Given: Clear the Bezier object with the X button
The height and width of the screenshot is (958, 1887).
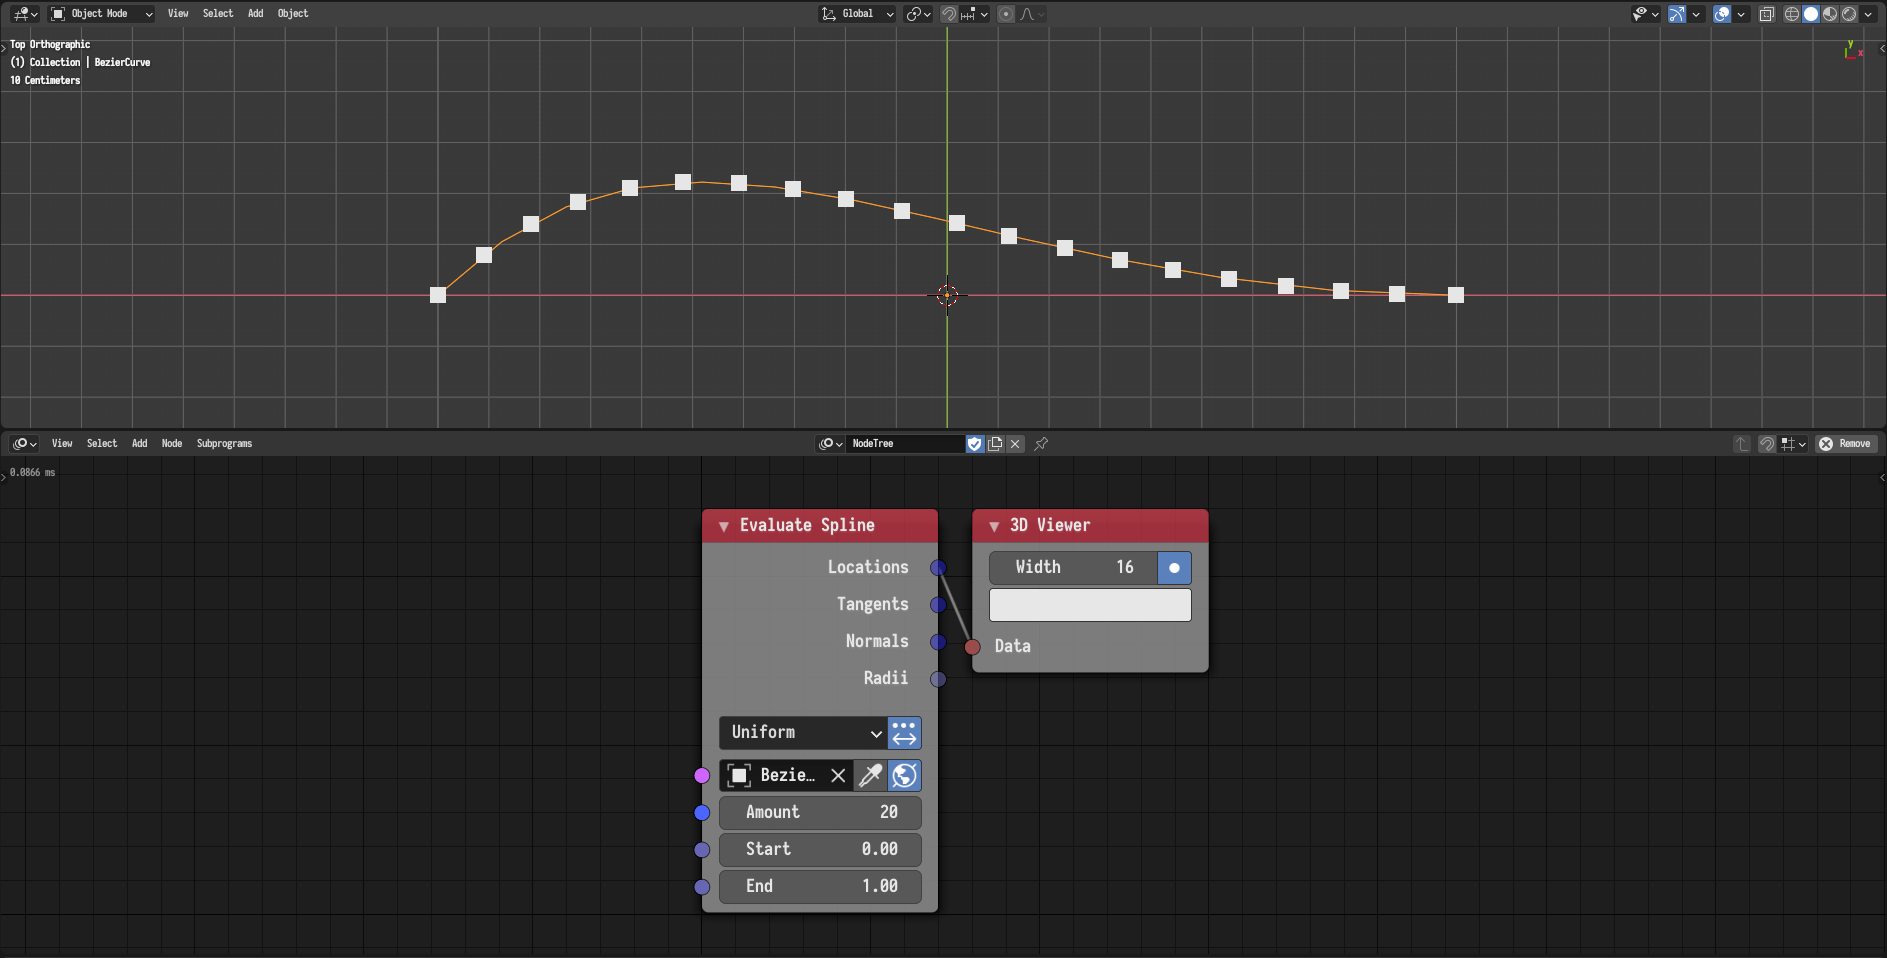Looking at the screenshot, I should [838, 775].
